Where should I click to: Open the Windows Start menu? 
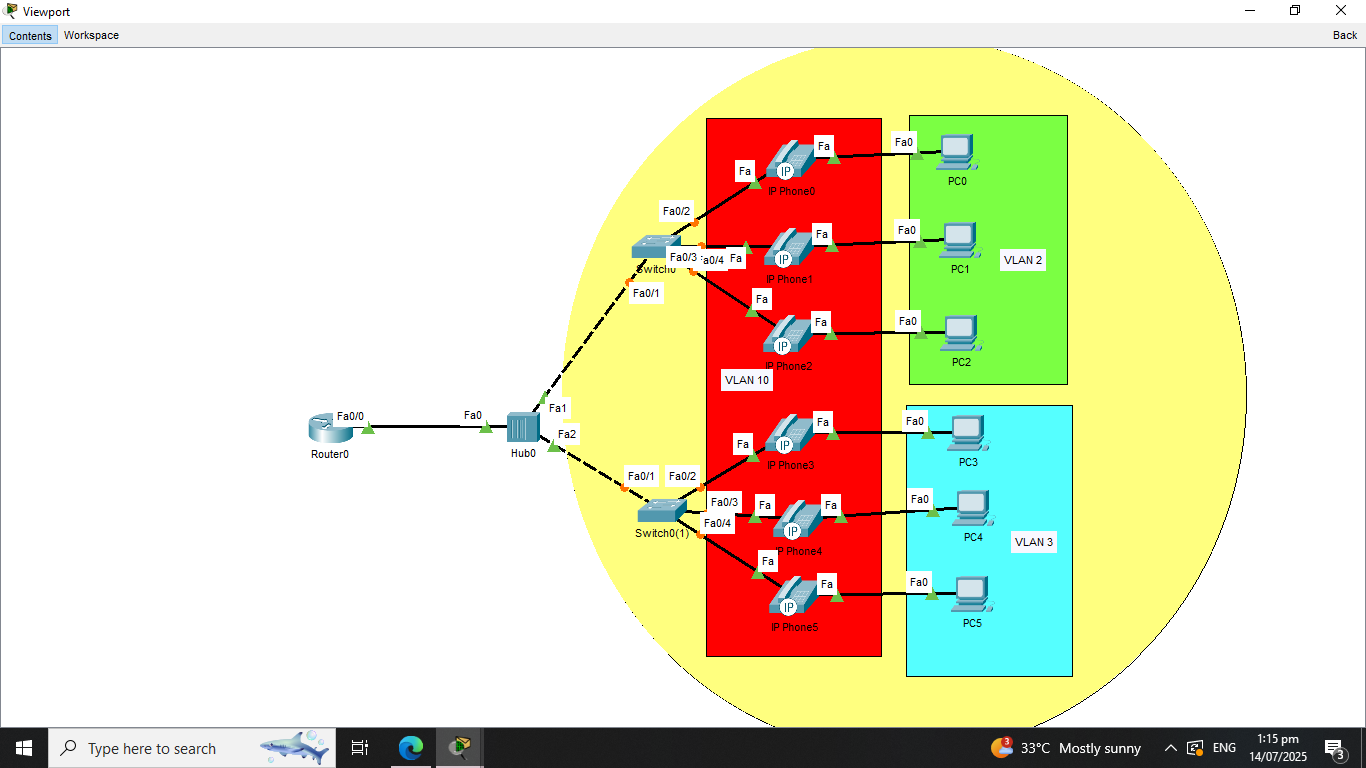24,748
